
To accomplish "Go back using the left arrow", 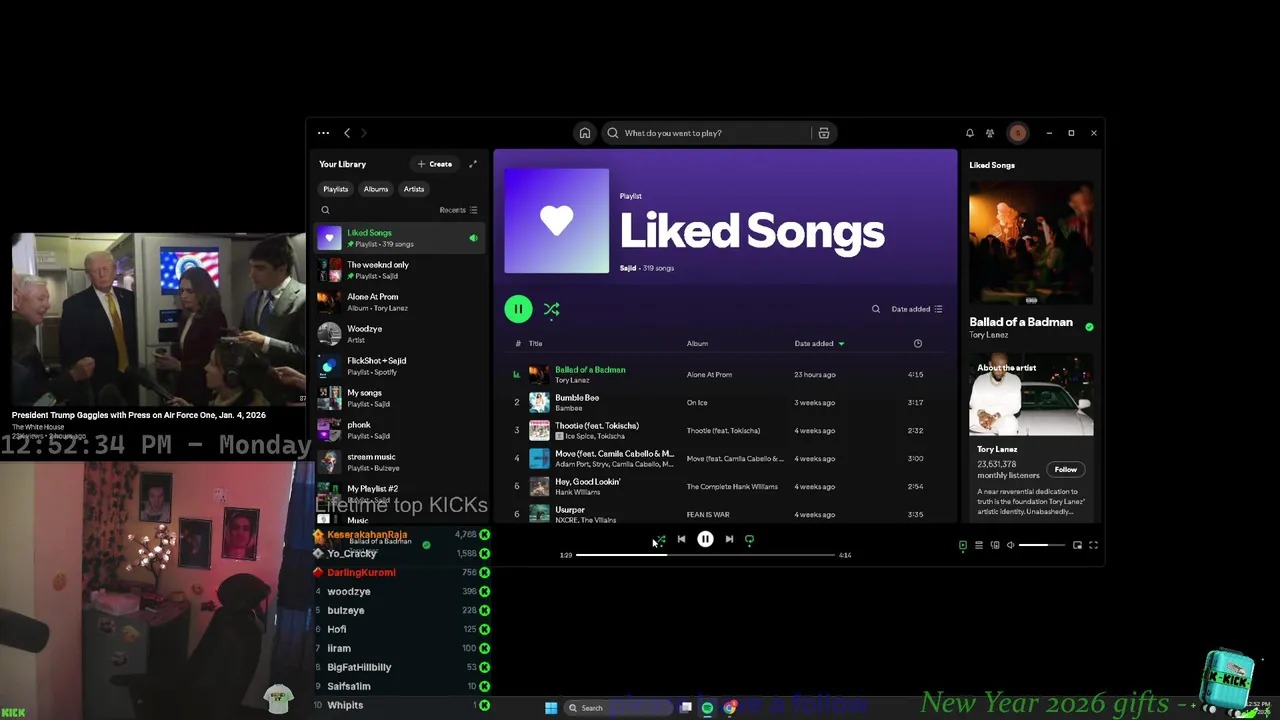I will point(347,133).
